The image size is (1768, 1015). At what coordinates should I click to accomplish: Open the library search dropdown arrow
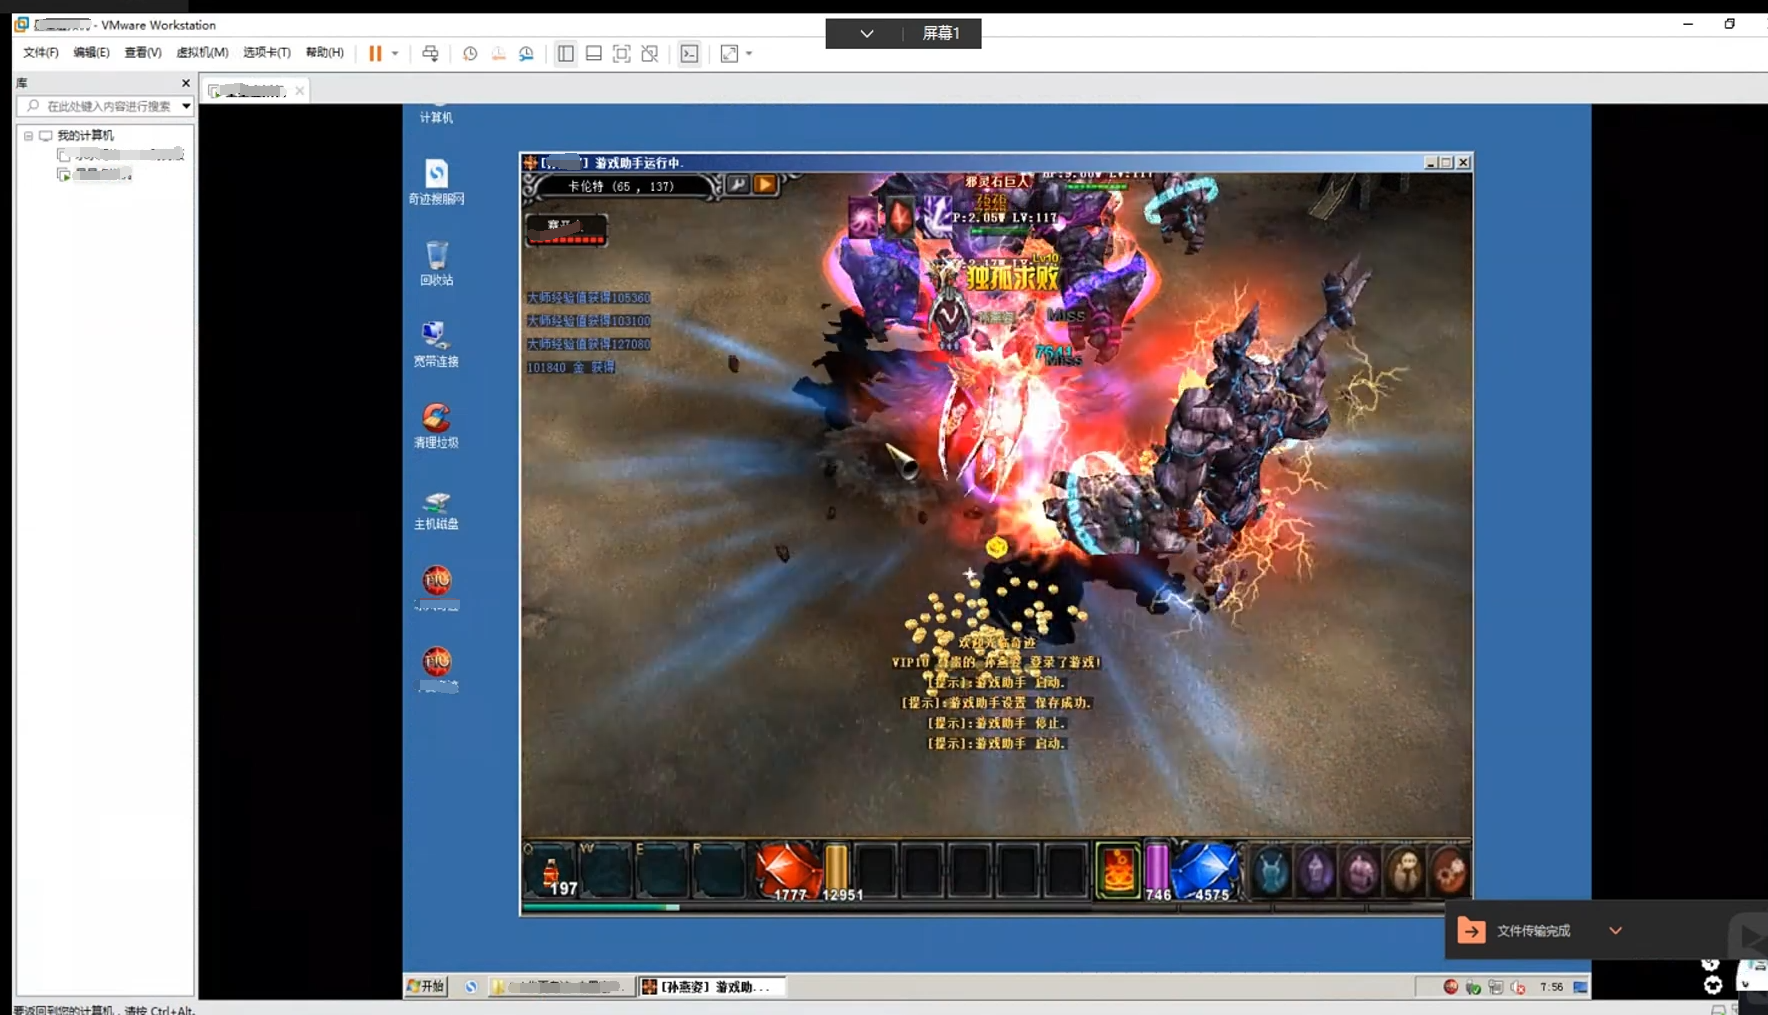186,106
